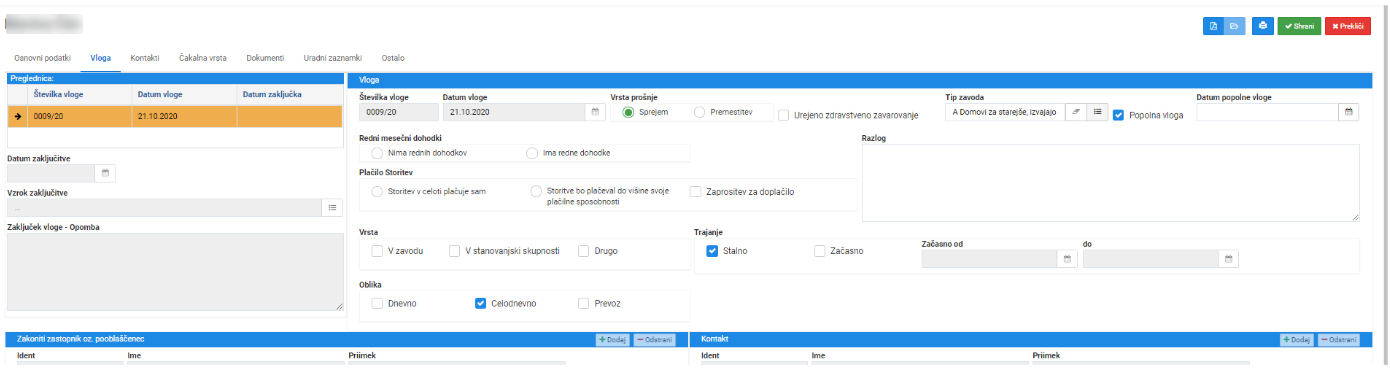The image size is (1390, 368).
Task: Tick the Drugo checkbox
Action: (x=584, y=250)
